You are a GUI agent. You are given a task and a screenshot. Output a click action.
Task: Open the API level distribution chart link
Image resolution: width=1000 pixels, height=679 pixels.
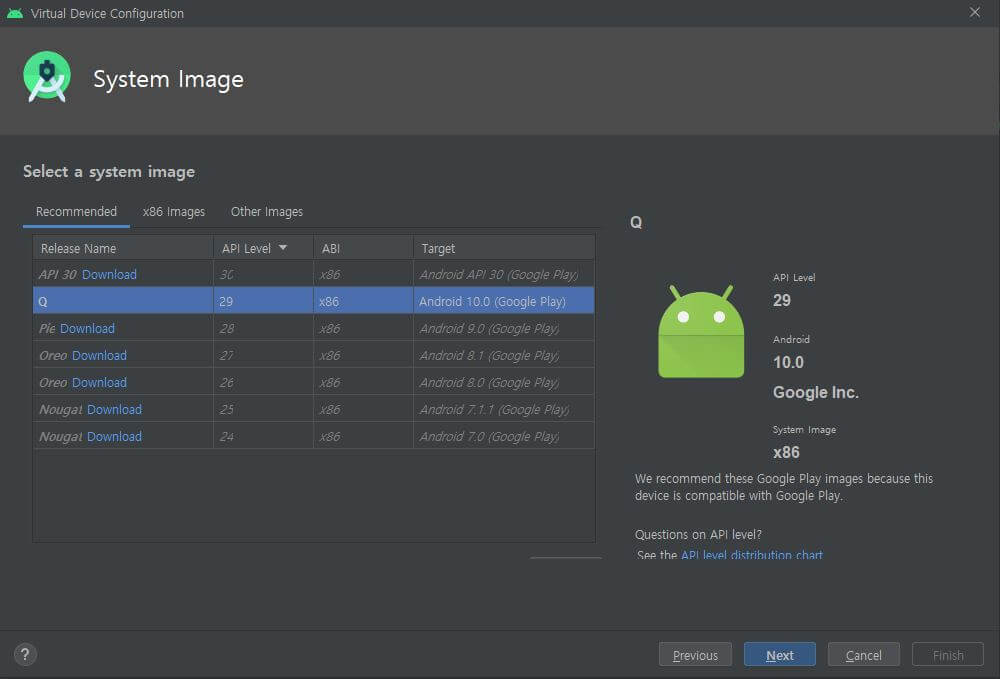pyautogui.click(x=751, y=554)
